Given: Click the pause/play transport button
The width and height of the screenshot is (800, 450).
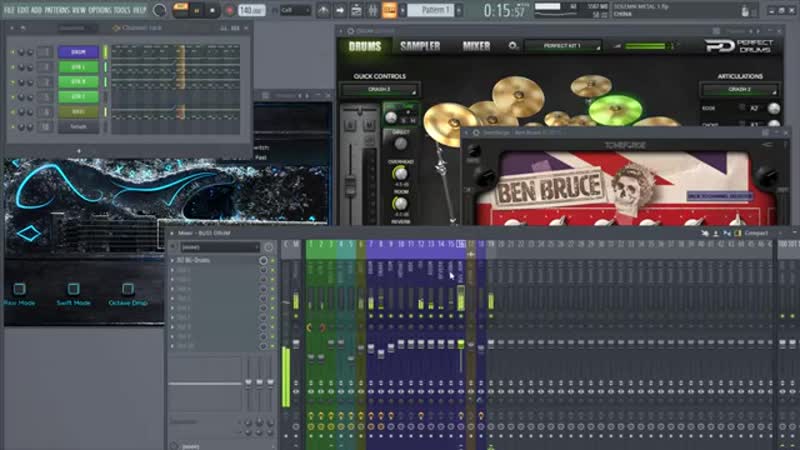Looking at the screenshot, I should [x=196, y=10].
